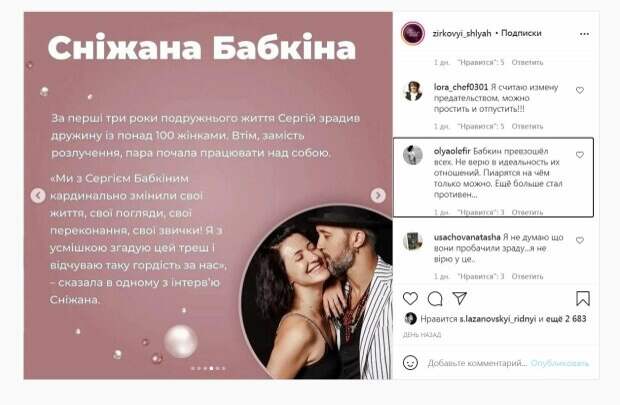Click the Подписки following button
This screenshot has height=405, width=620.
(x=521, y=33)
